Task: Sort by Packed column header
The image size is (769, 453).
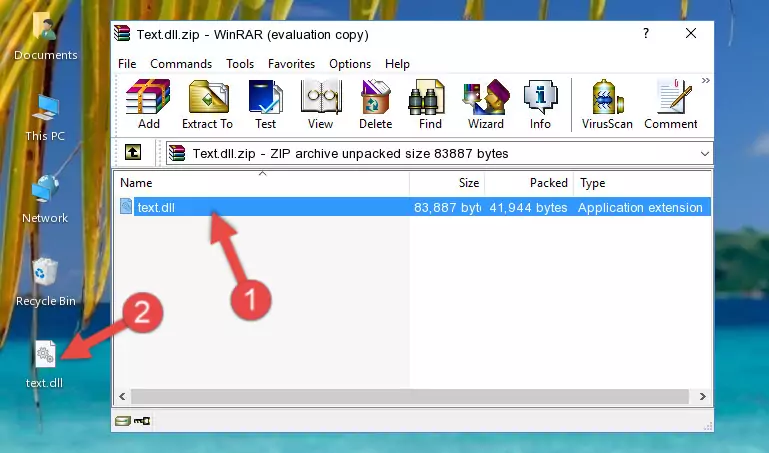Action: point(529,183)
